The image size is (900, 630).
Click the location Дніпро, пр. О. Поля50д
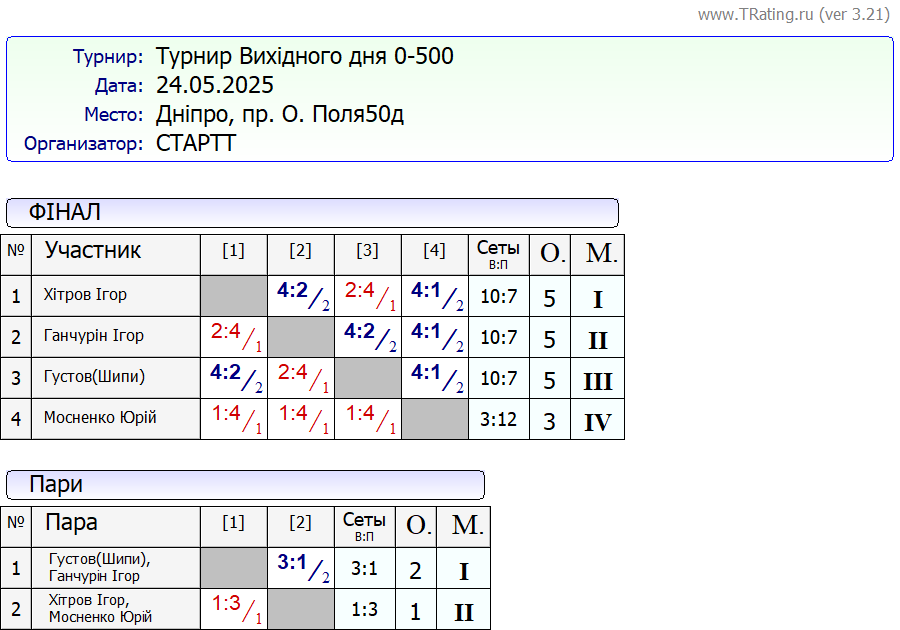(279, 114)
